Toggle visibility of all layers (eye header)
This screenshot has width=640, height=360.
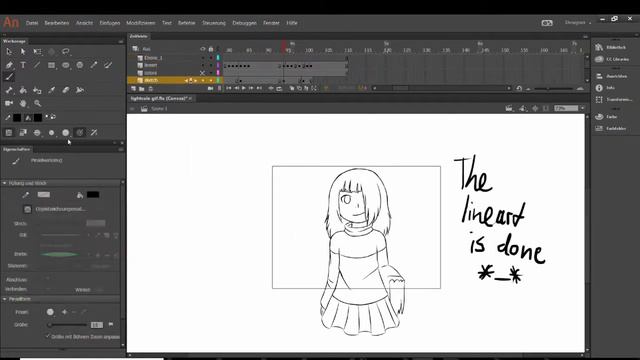pyautogui.click(x=202, y=49)
